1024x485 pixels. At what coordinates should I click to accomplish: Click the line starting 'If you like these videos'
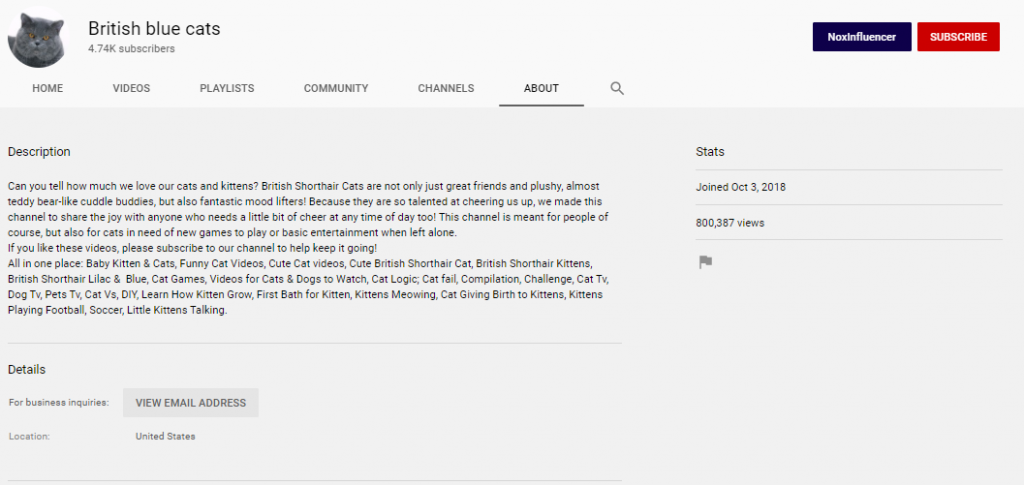pos(193,248)
